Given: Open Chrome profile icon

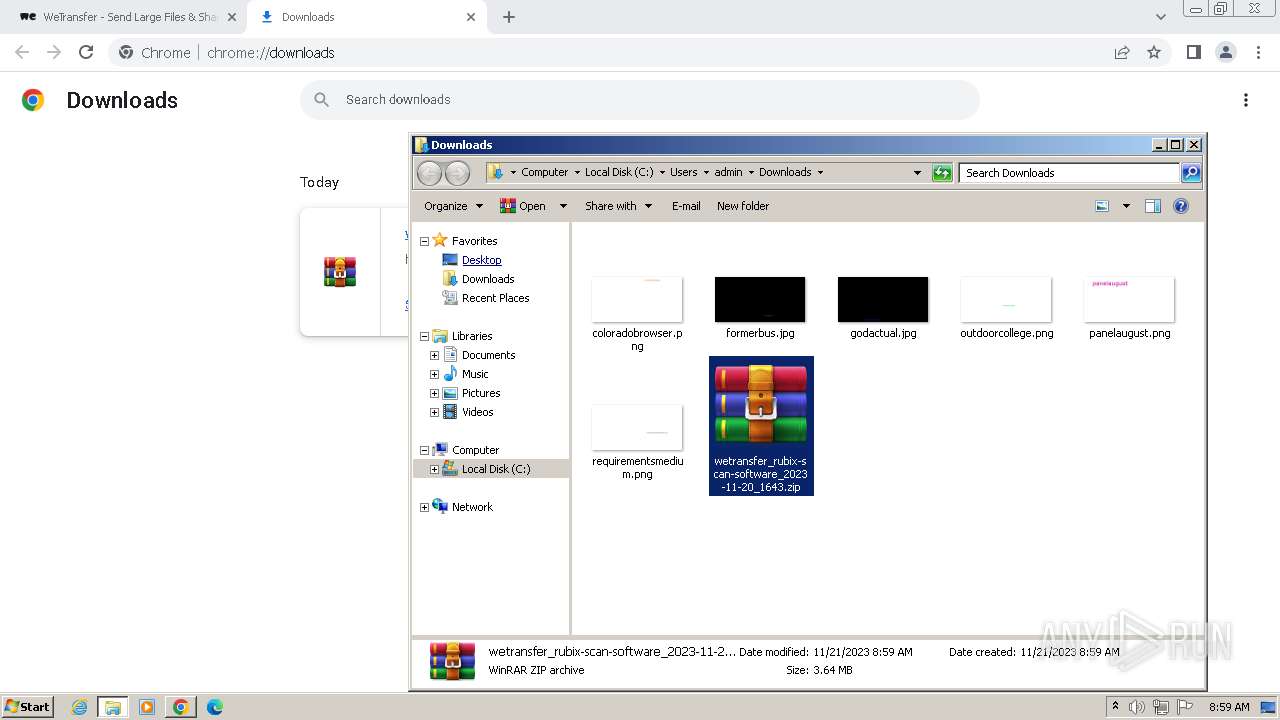Looking at the screenshot, I should pos(1225,52).
